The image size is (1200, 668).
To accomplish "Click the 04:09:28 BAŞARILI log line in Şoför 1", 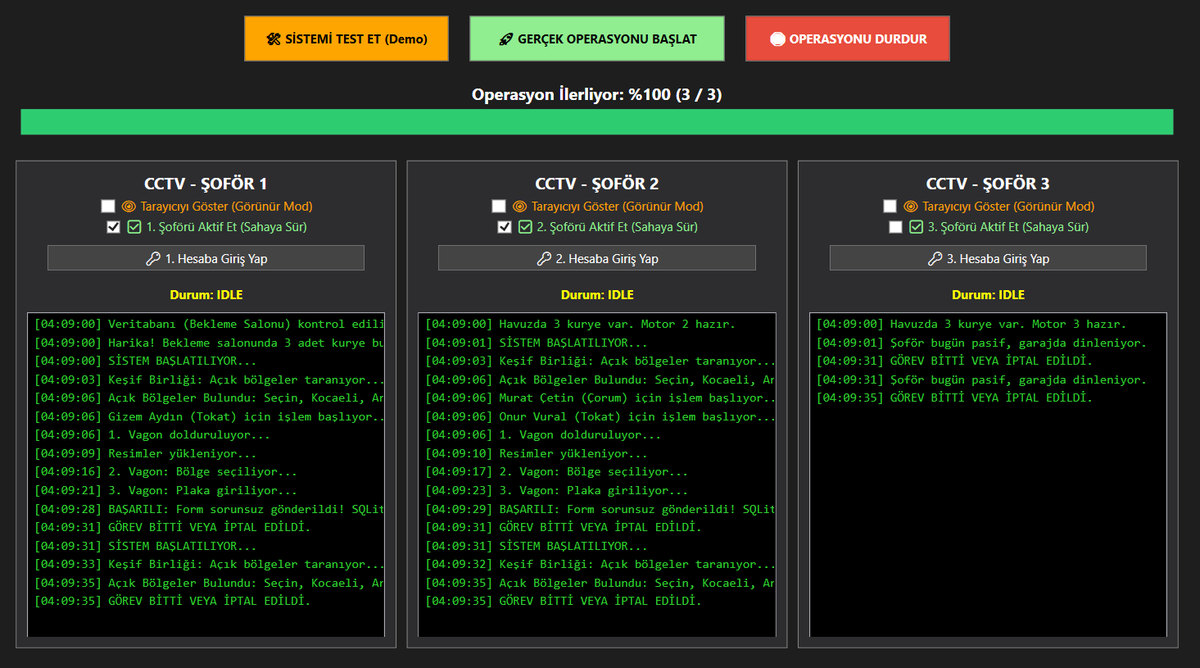I will click(x=209, y=508).
